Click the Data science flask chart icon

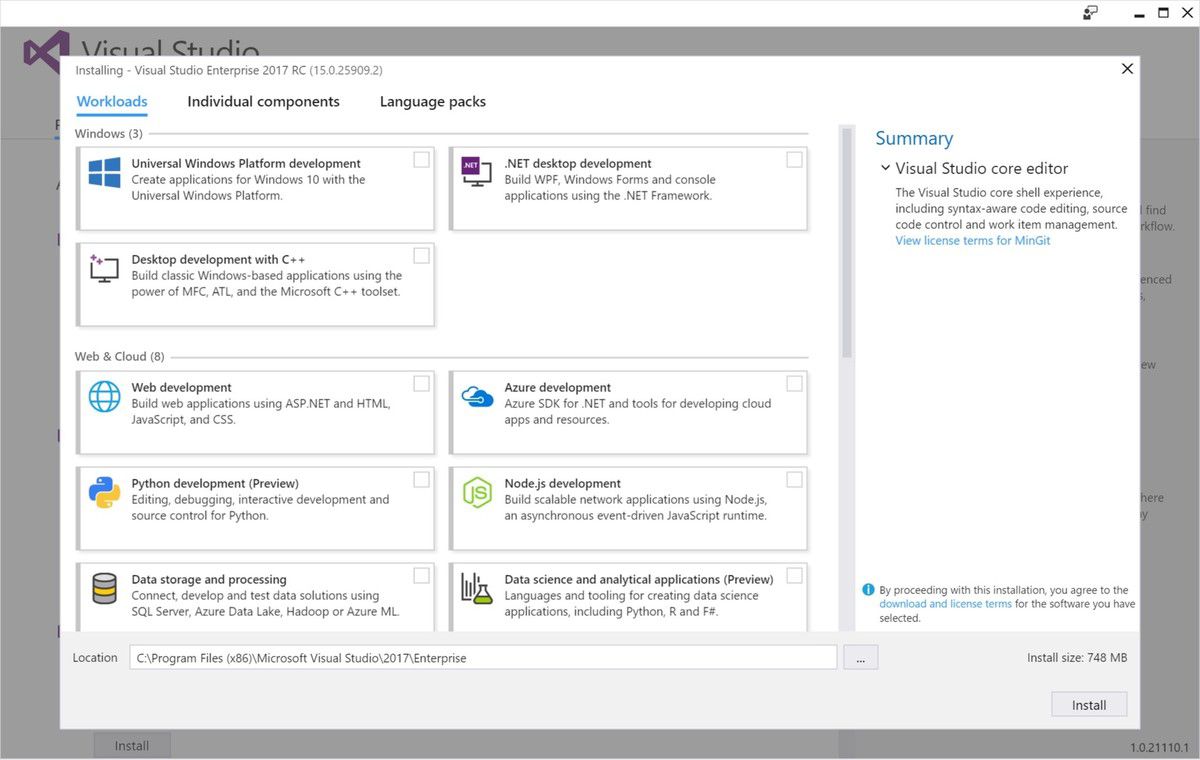point(477,588)
